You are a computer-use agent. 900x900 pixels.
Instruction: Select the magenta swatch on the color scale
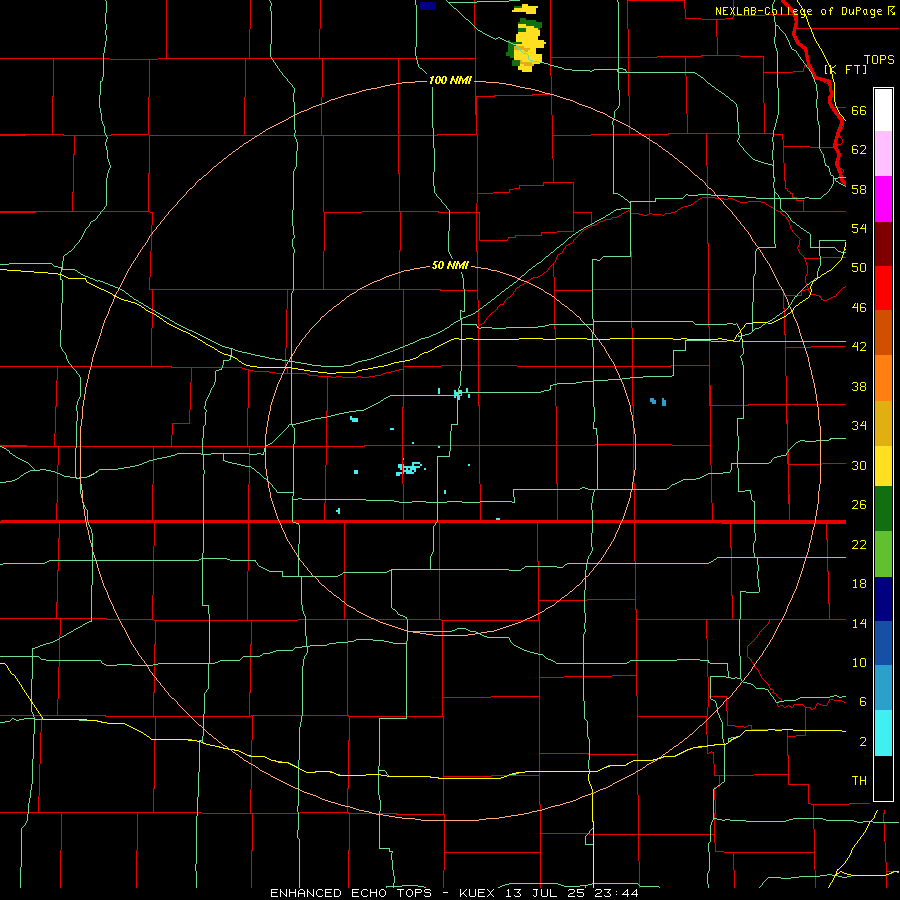tap(883, 199)
